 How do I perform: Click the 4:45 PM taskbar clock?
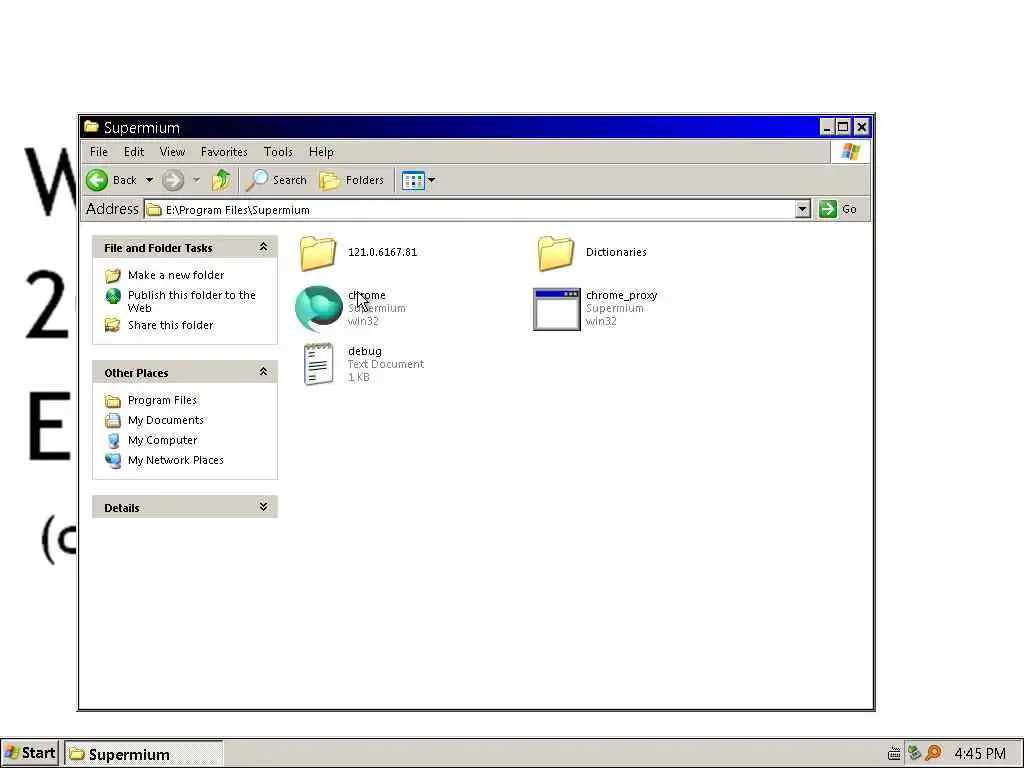point(980,754)
